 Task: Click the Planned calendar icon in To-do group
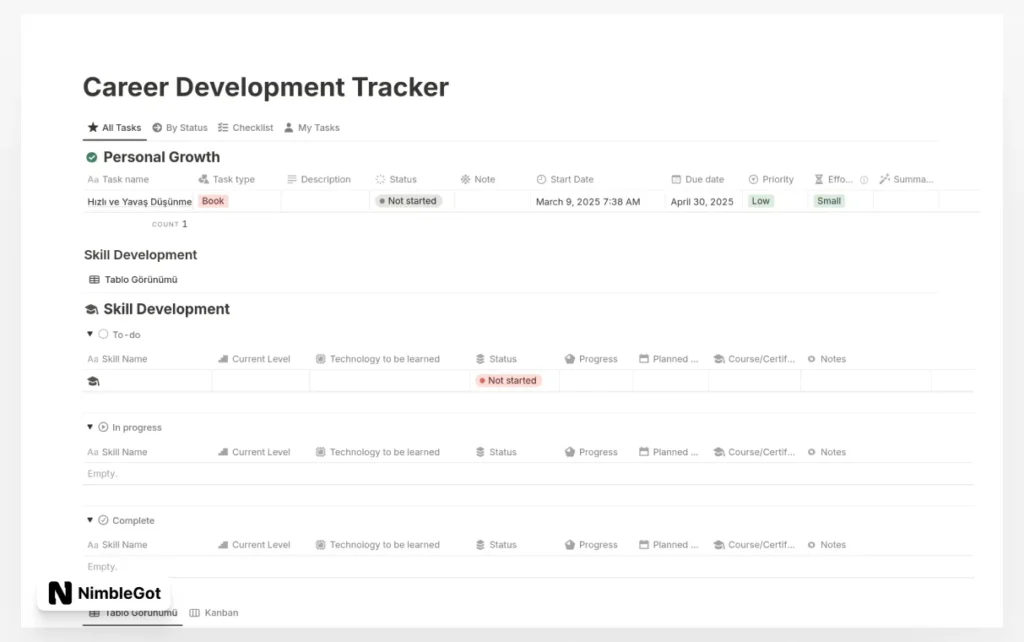[644, 359]
